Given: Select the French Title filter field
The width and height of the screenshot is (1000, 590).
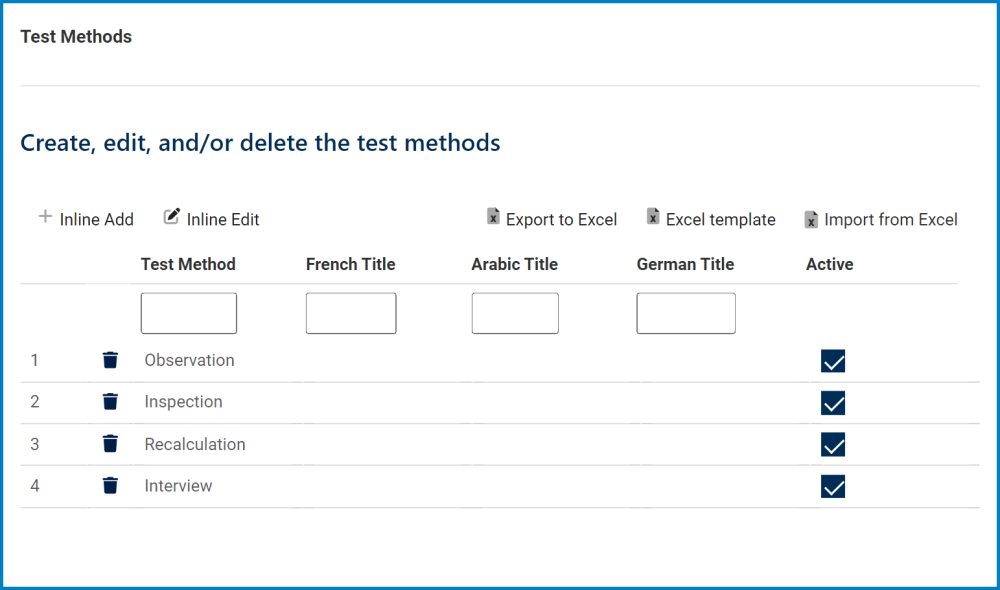Looking at the screenshot, I should [350, 313].
